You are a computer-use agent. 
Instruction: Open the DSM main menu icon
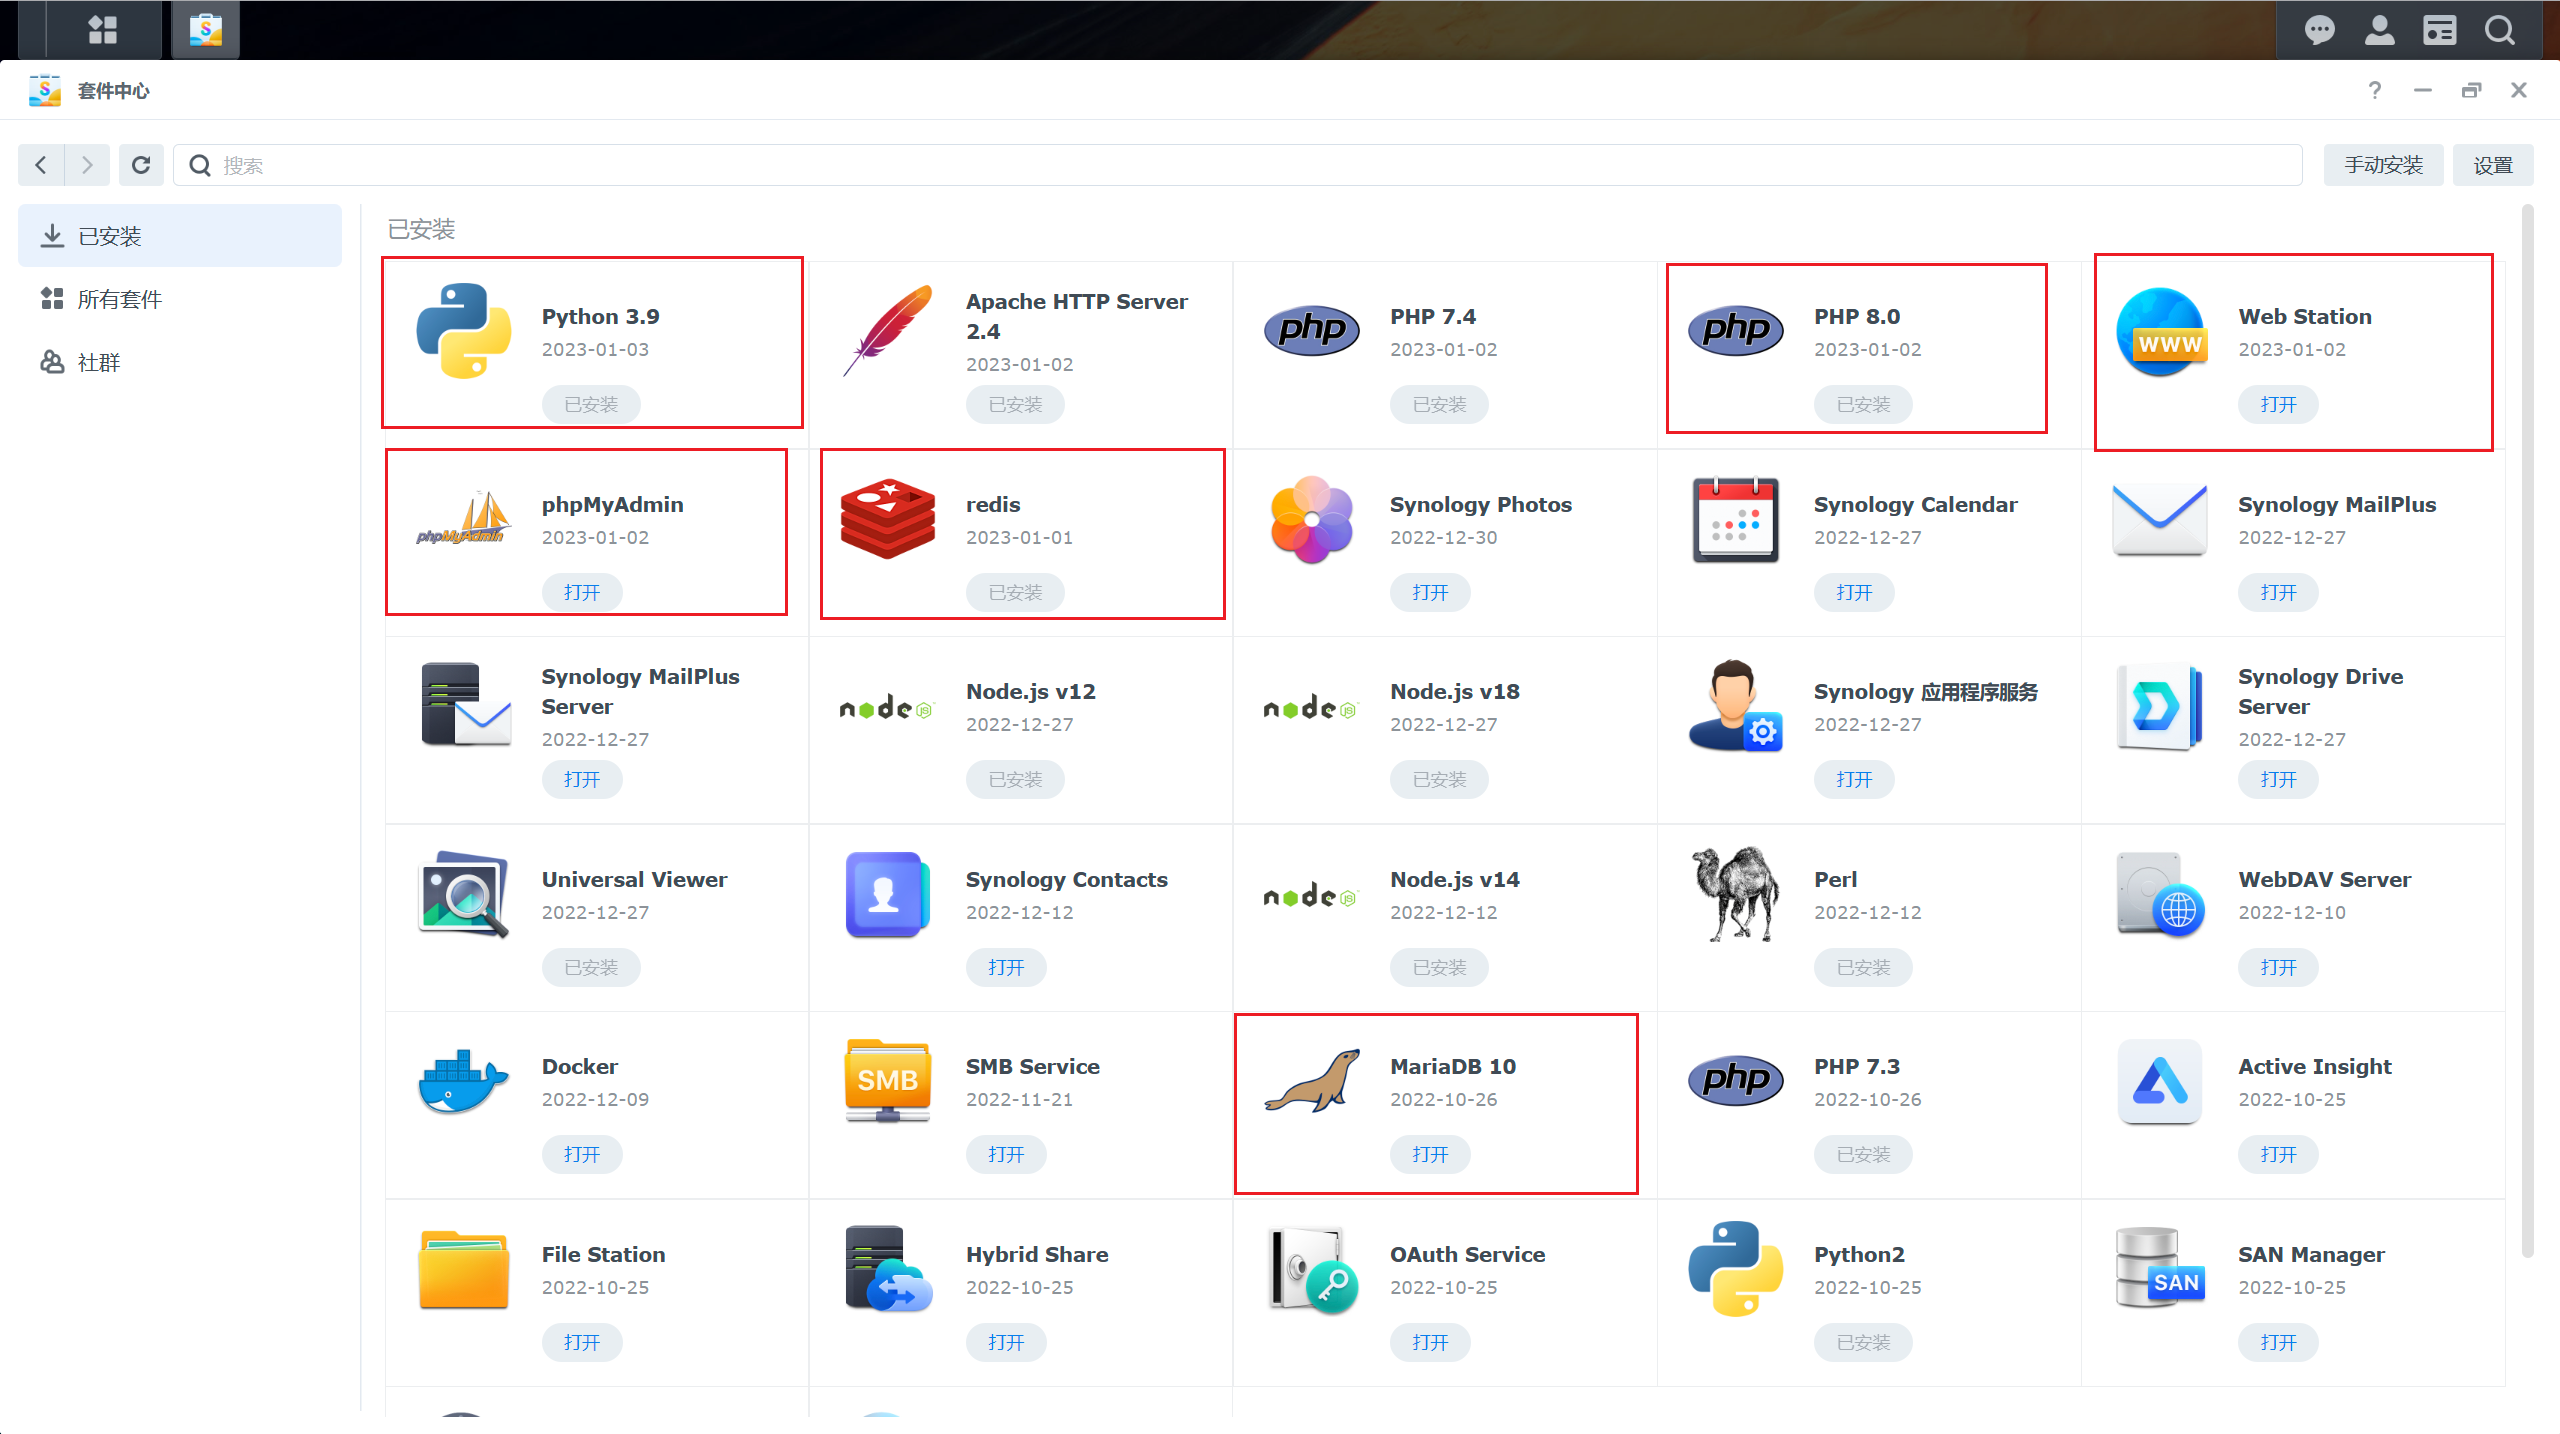tap(103, 30)
